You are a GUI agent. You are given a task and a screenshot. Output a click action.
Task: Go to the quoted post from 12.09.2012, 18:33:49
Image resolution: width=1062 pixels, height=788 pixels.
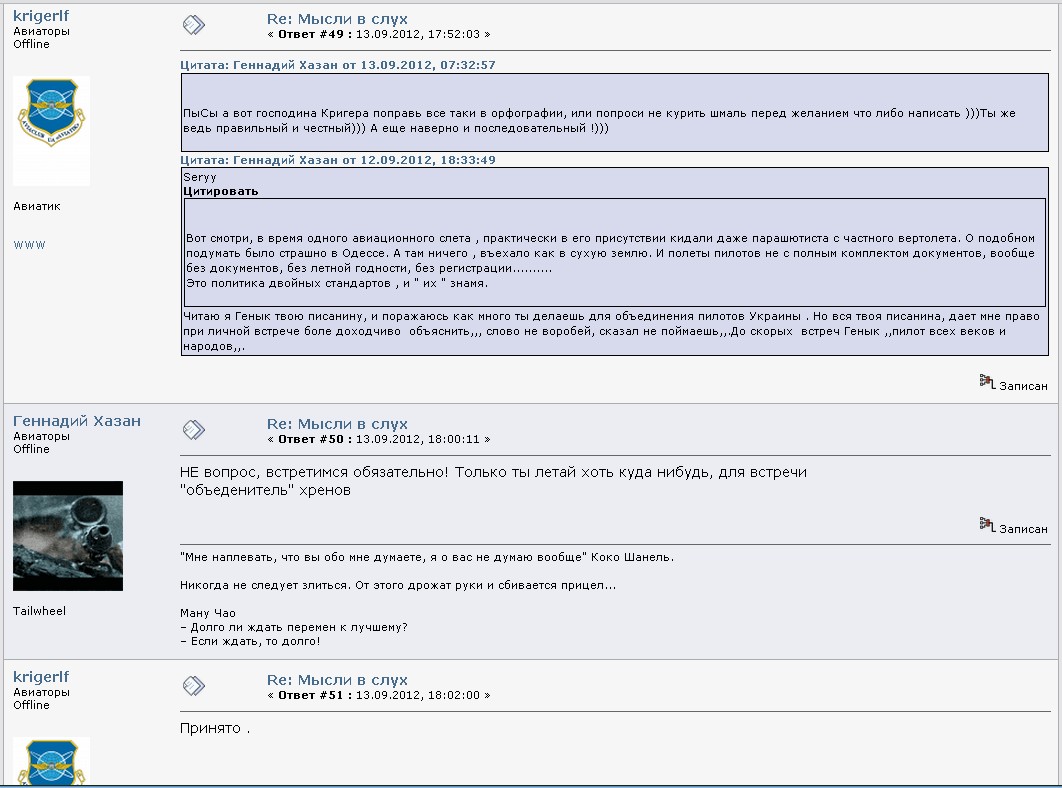(338, 160)
